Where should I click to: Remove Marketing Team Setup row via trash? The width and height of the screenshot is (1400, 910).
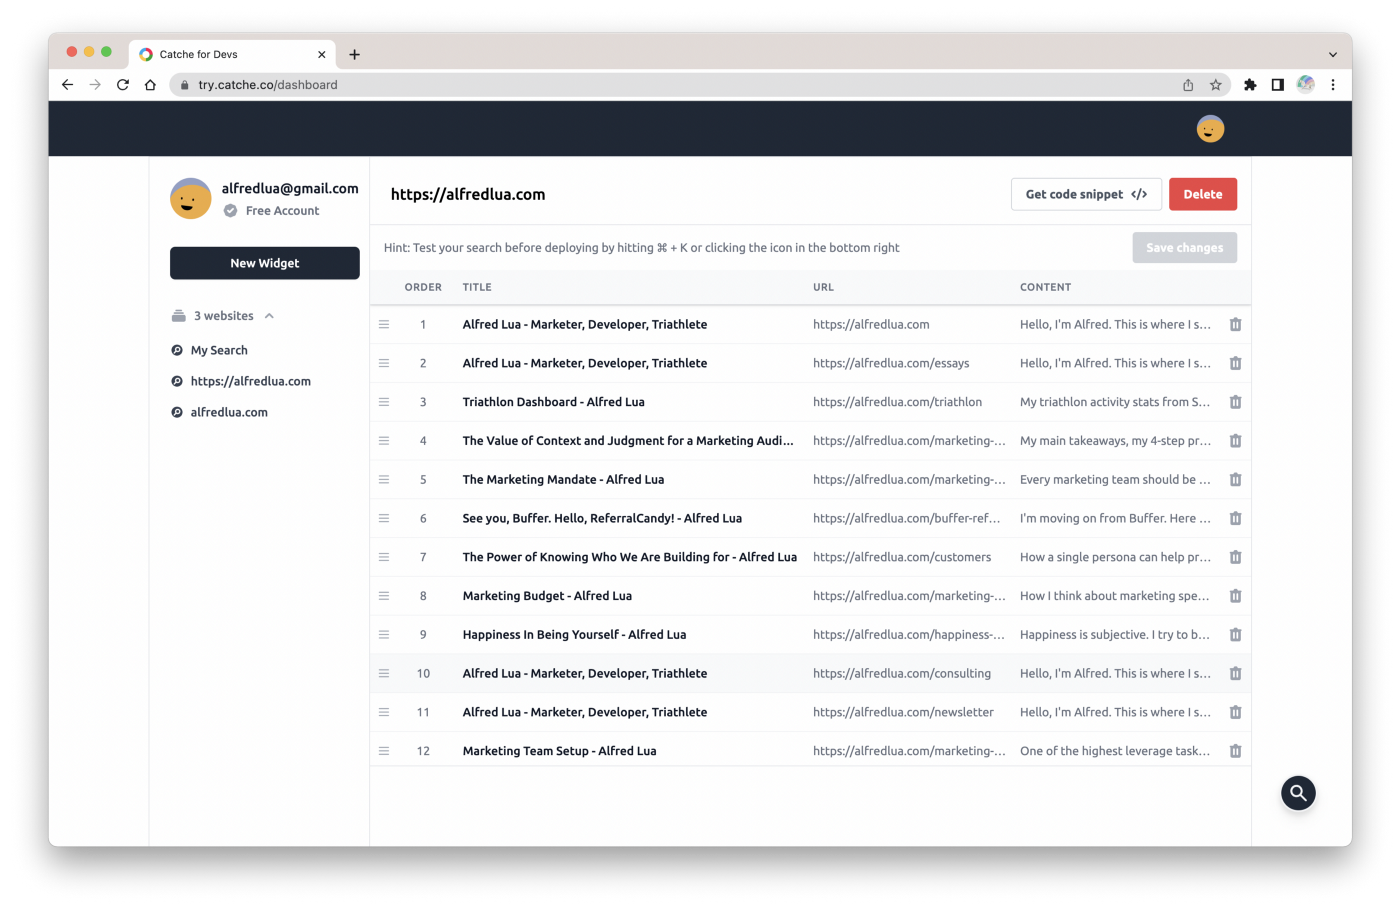(1235, 751)
